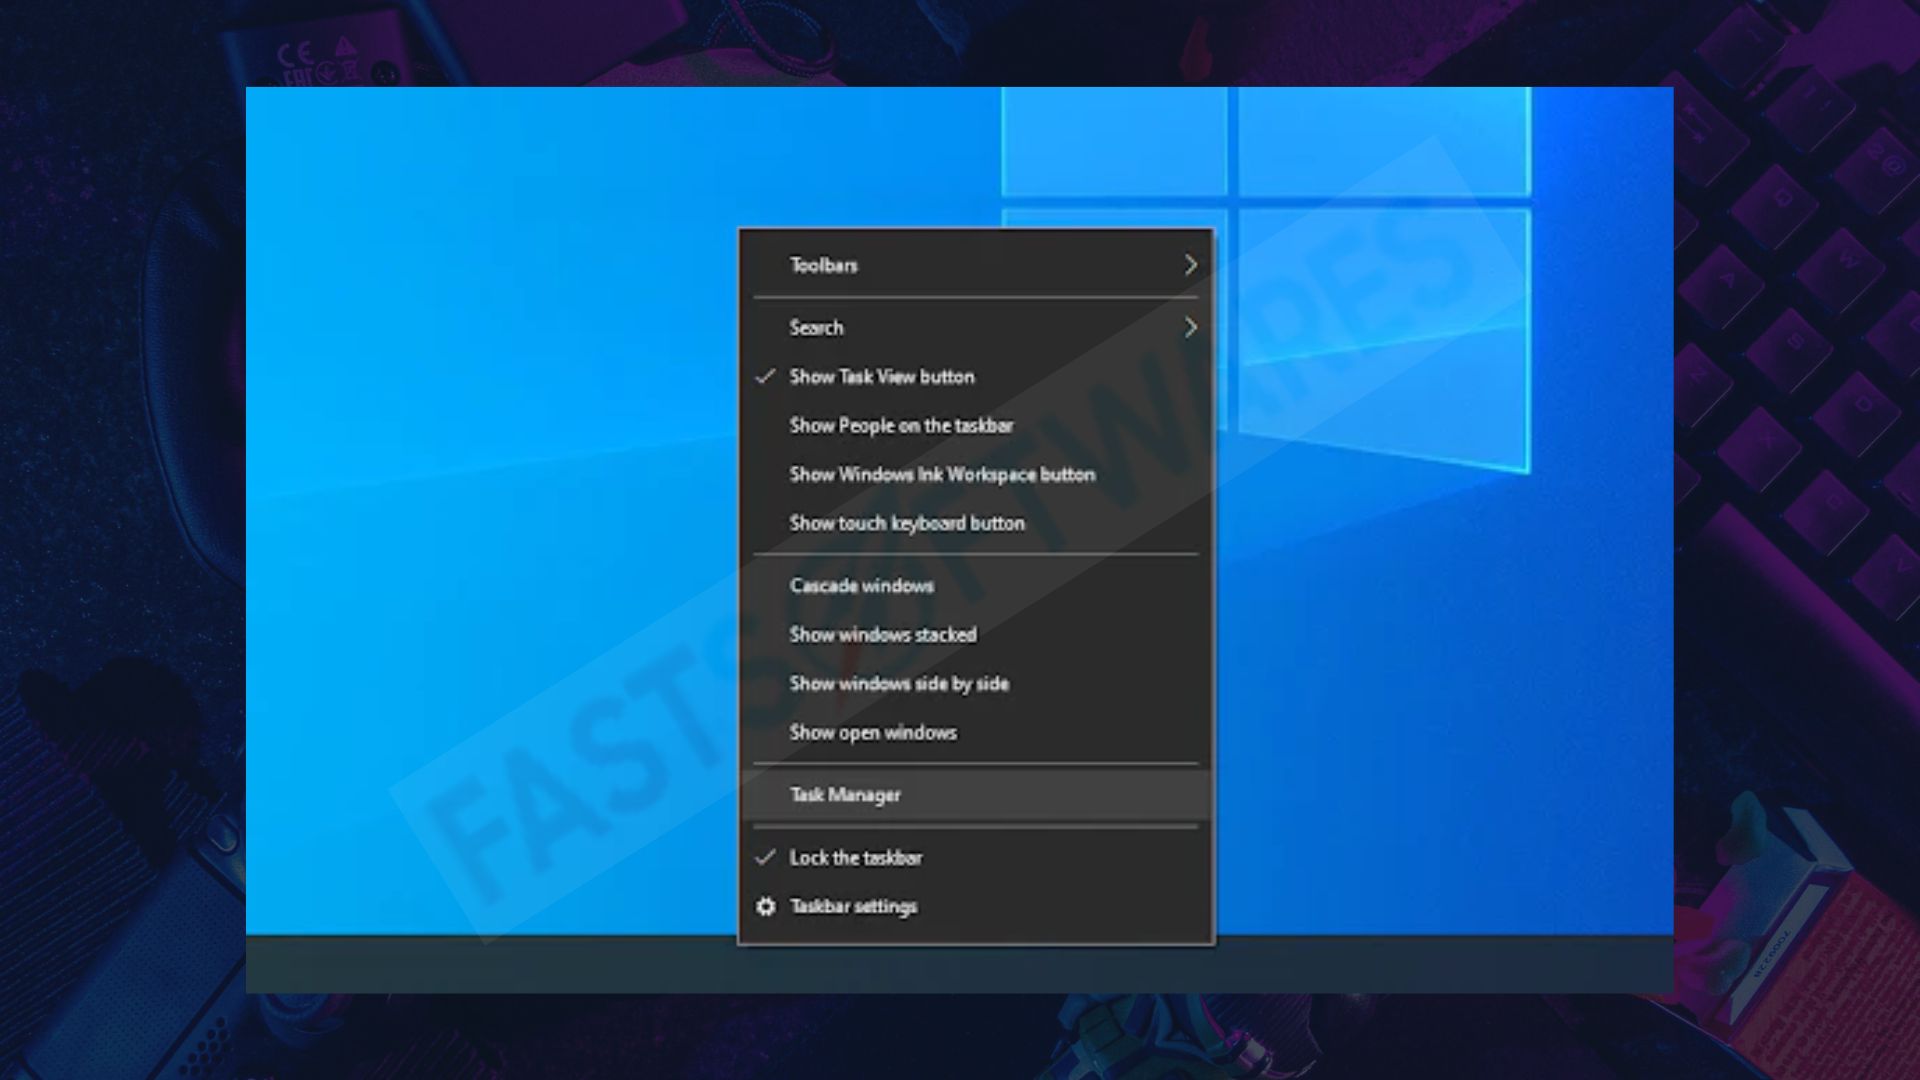Open the Search menu entry
Image resolution: width=1920 pixels, height=1080 pixels.
[976, 328]
